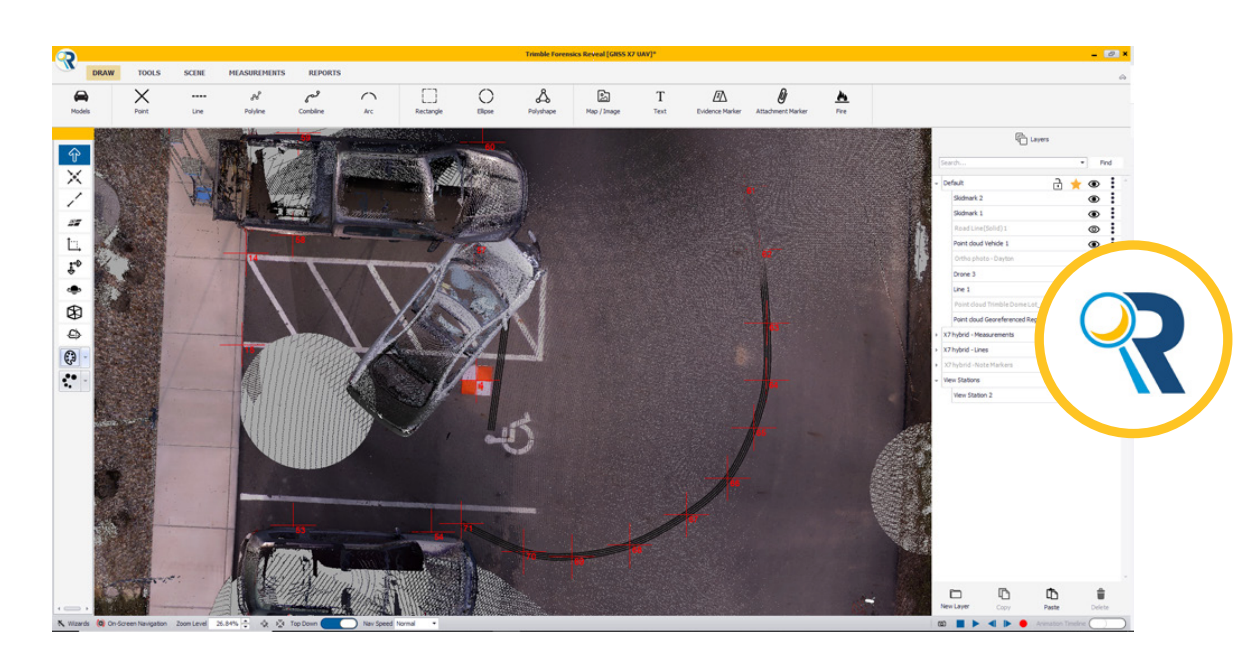Click the Arc drawing tool
Image resolution: width=1248 pixels, height=668 pixels.
[368, 100]
